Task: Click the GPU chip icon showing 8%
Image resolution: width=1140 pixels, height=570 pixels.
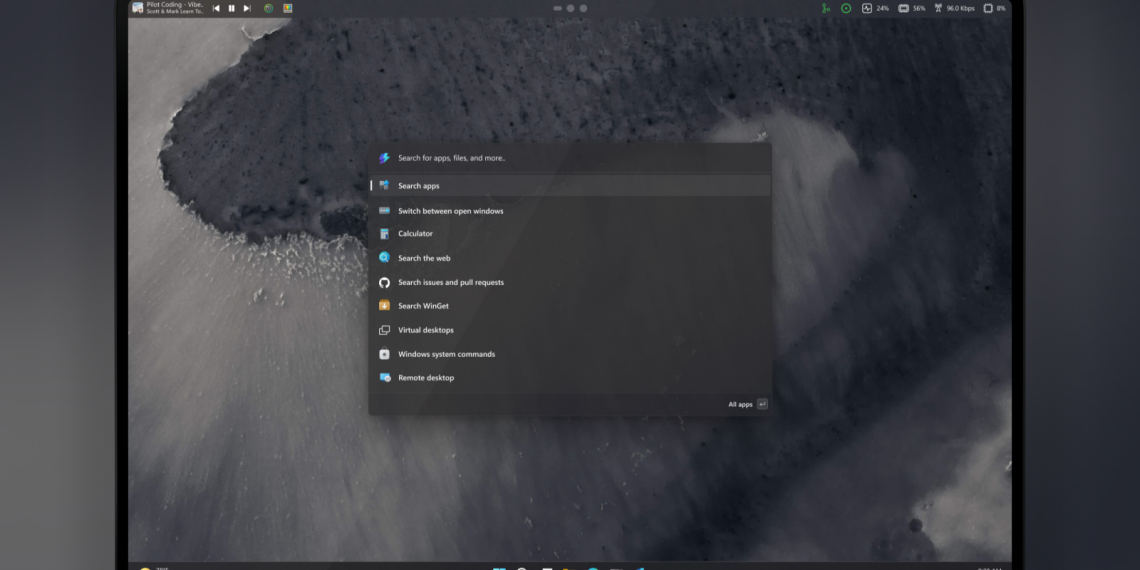Action: point(988,8)
